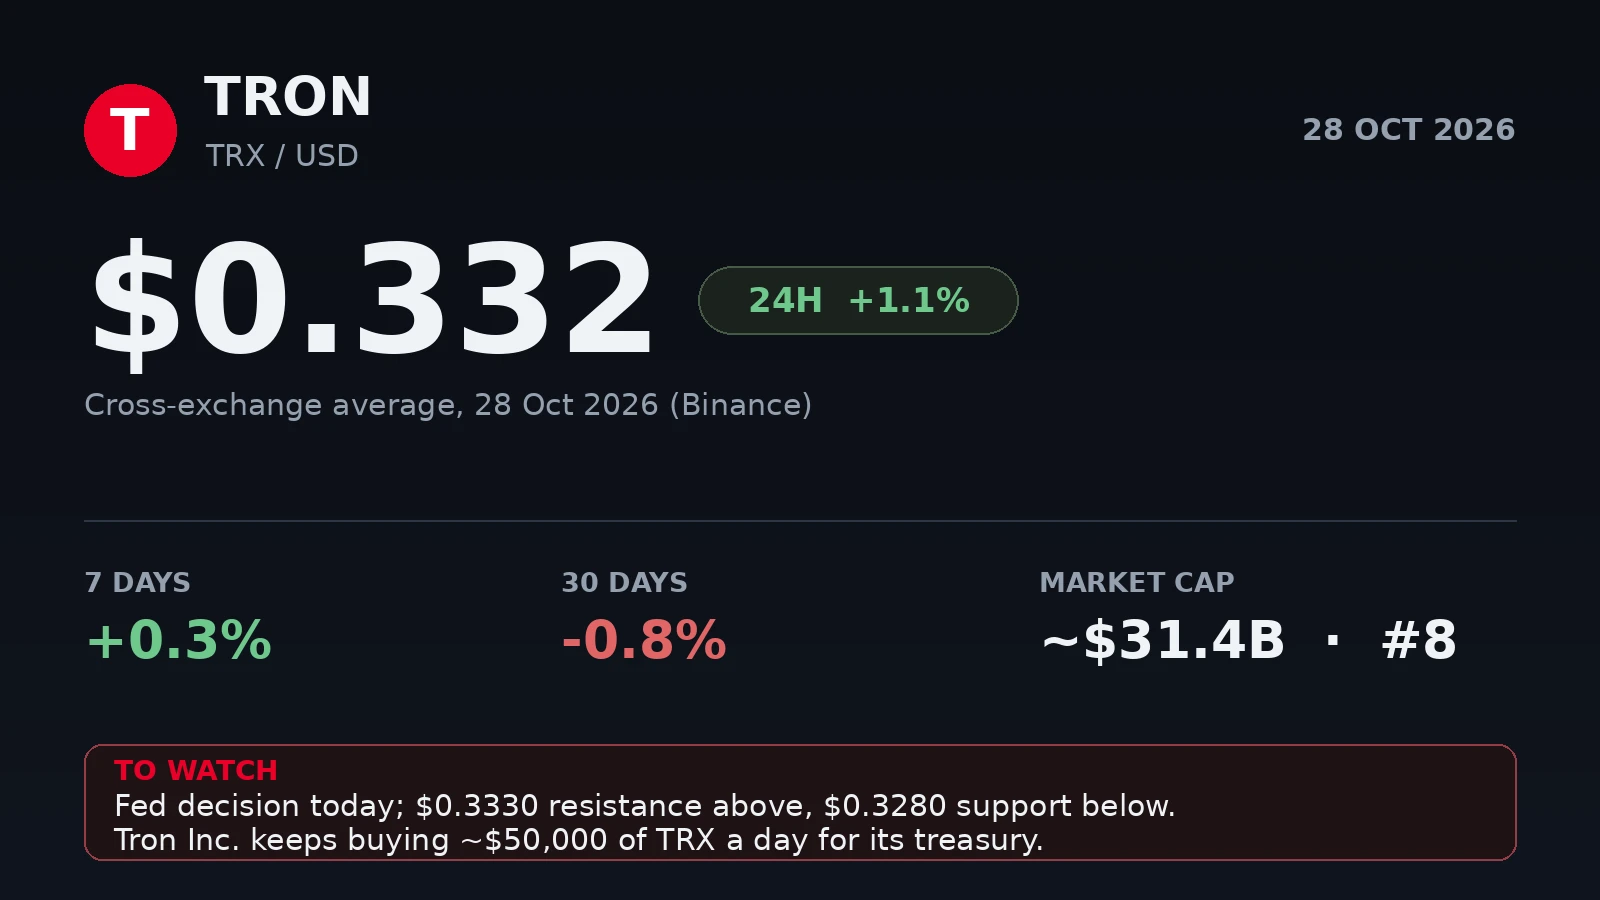Viewport: 1600px width, 900px height.
Task: Click the TRX / USD pair label
Action: pos(282,156)
